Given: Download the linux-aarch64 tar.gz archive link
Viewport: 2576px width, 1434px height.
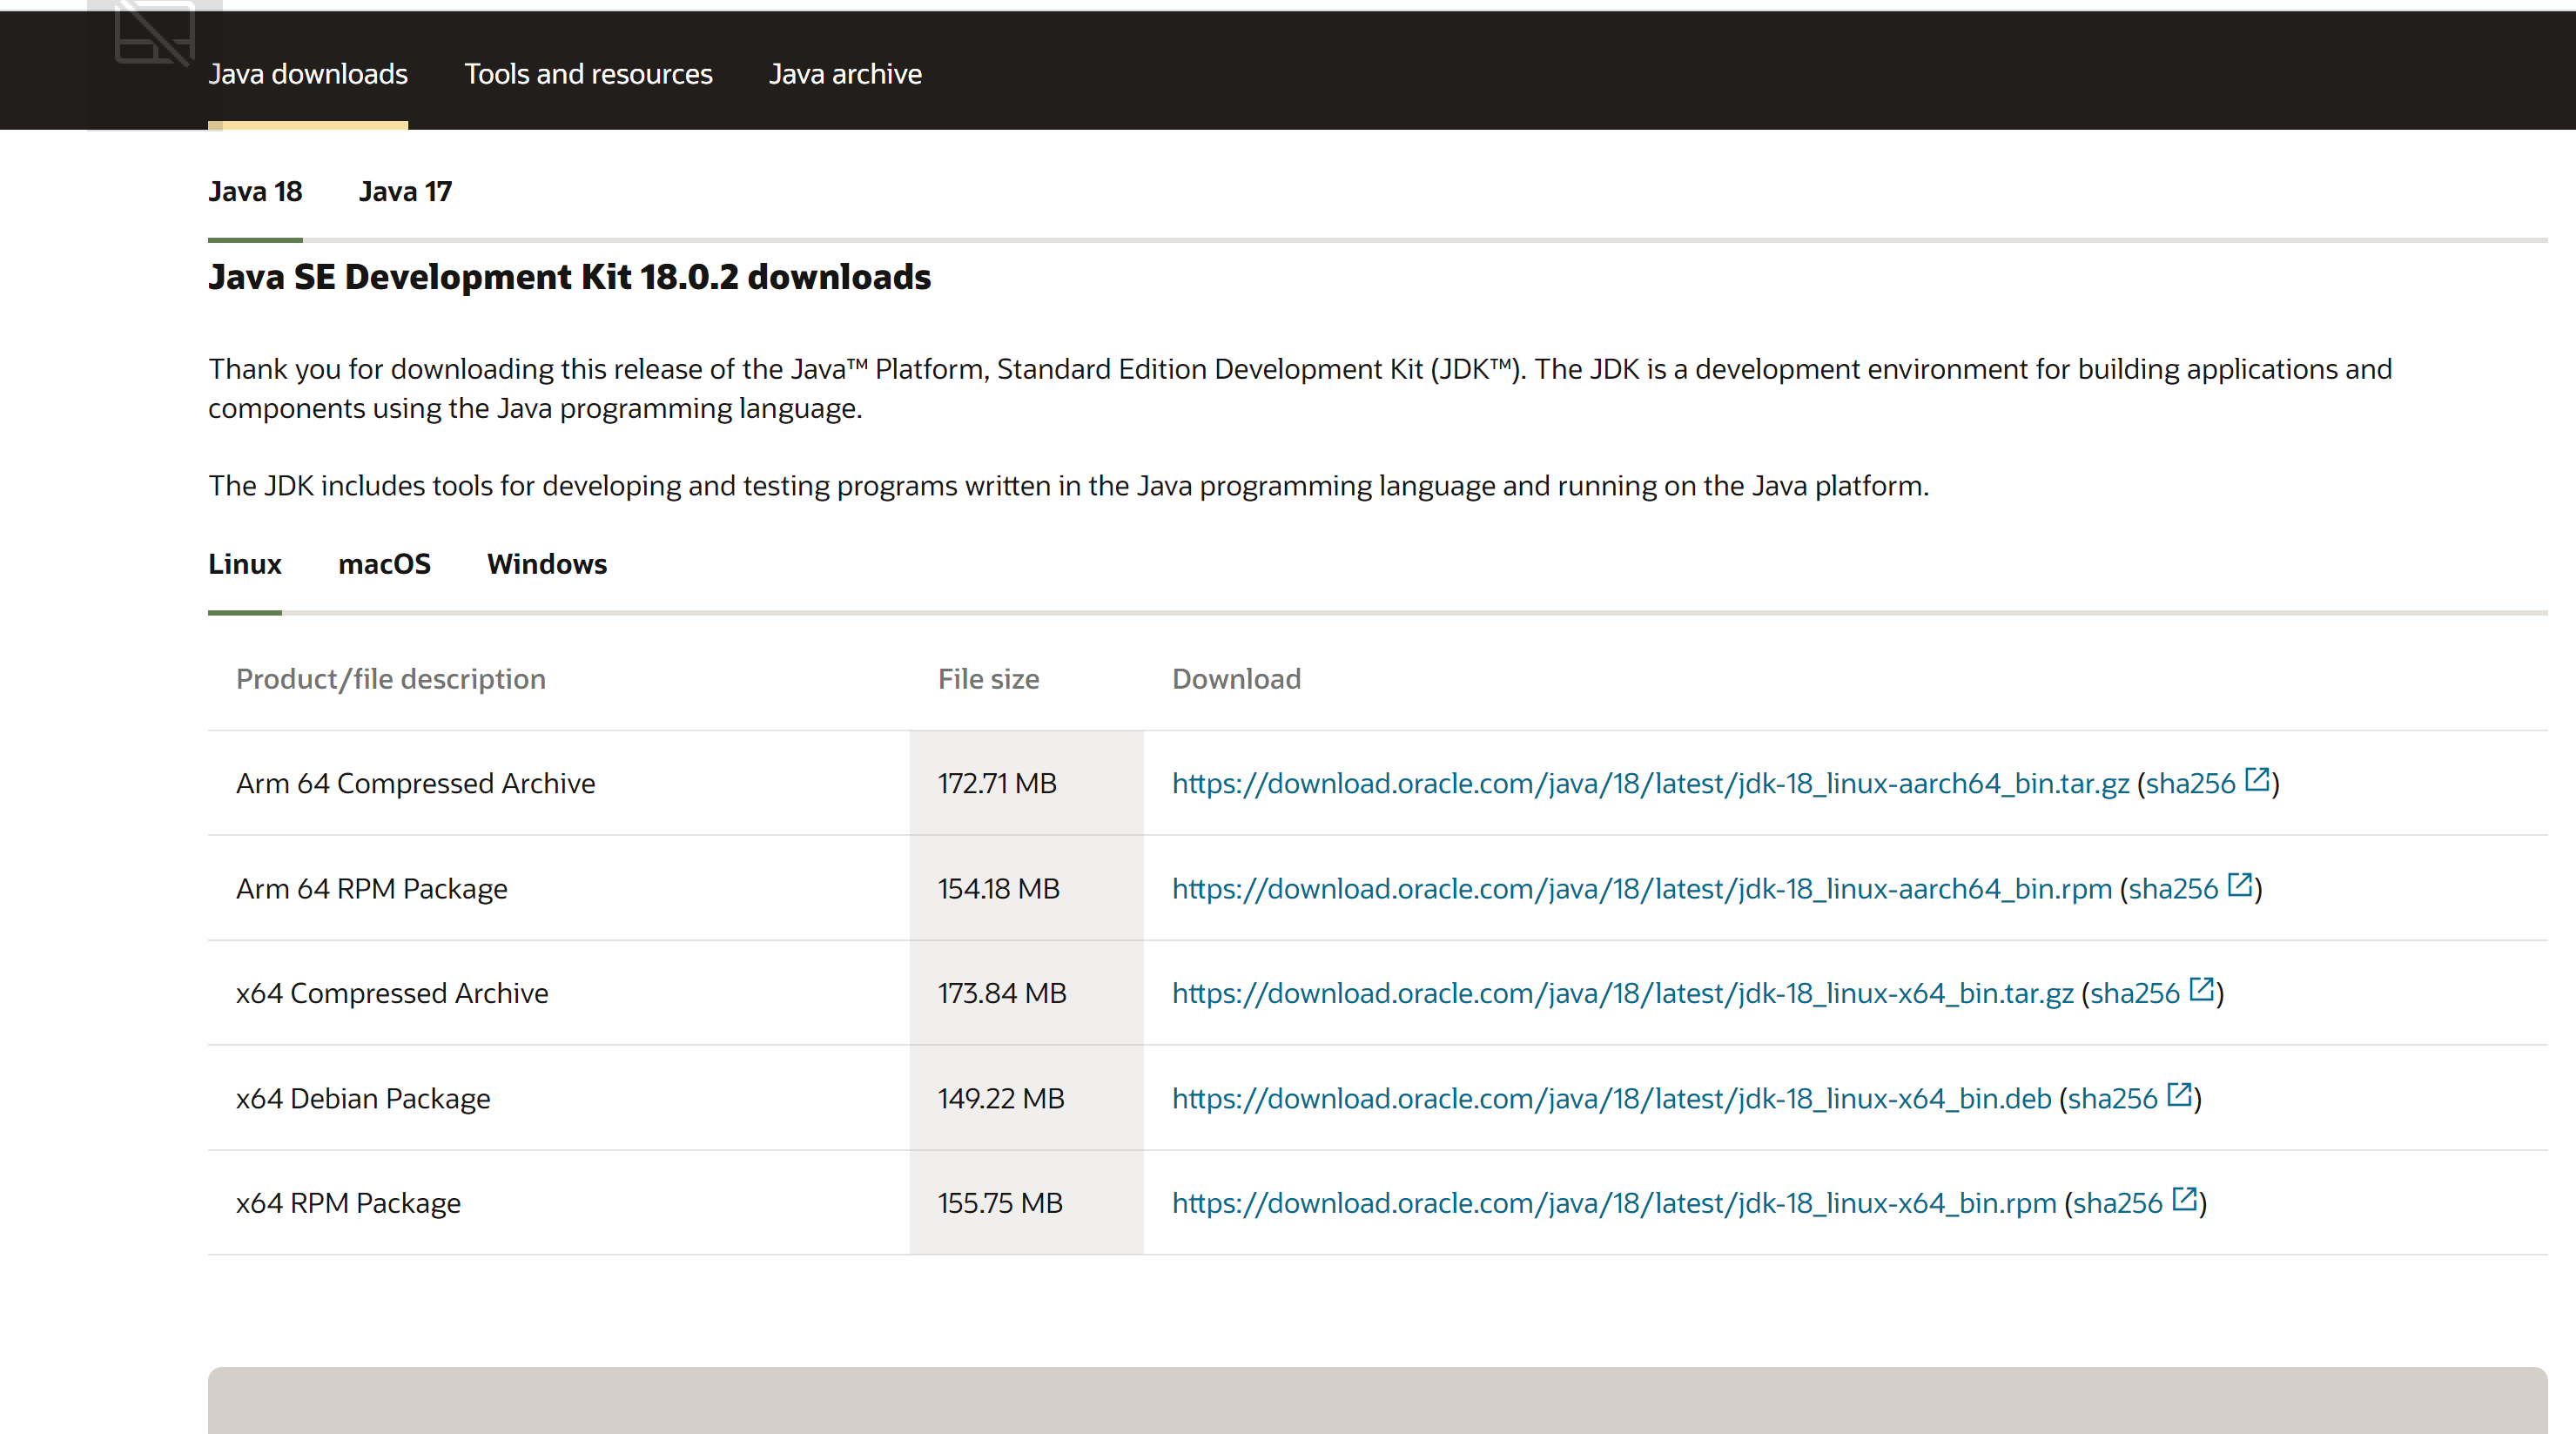Looking at the screenshot, I should pos(1650,783).
